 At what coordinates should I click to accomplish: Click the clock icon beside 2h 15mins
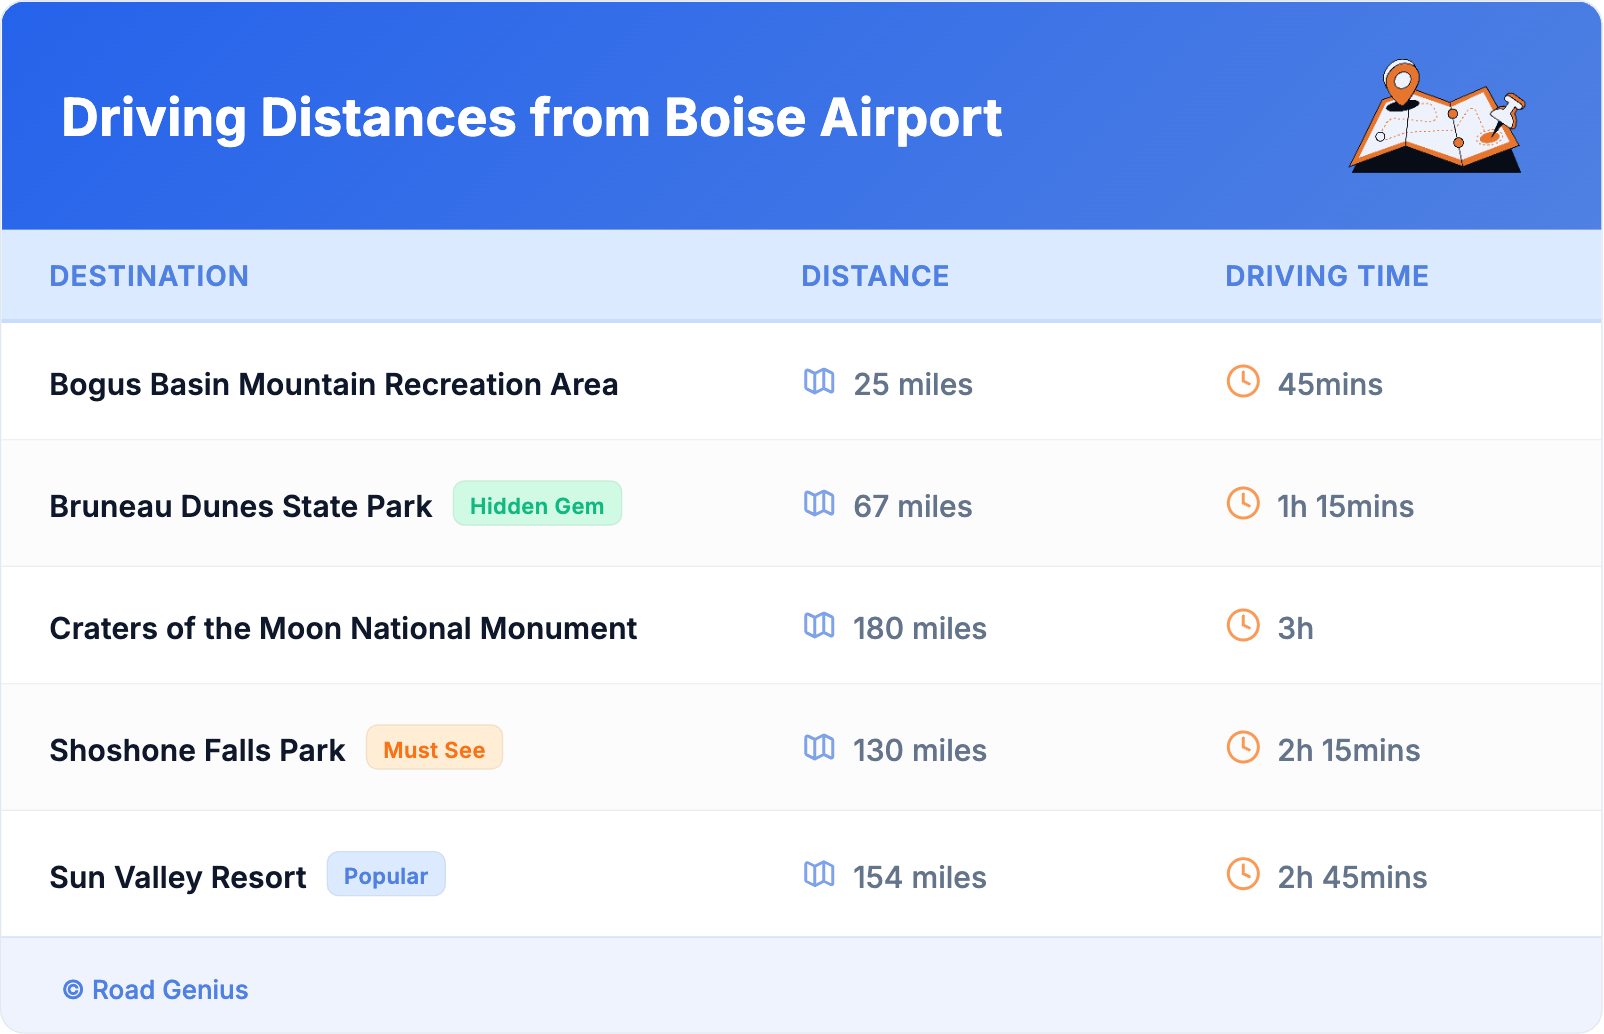pyautogui.click(x=1243, y=748)
